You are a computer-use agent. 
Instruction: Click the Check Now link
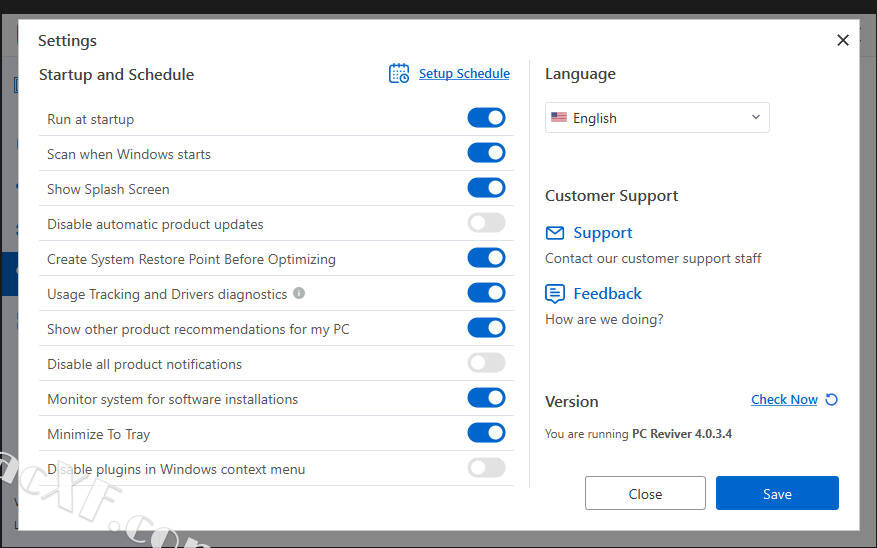[x=784, y=400]
